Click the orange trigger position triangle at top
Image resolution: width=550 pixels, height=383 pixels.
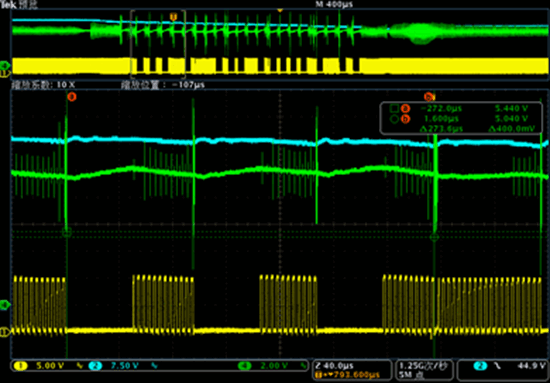point(280,11)
